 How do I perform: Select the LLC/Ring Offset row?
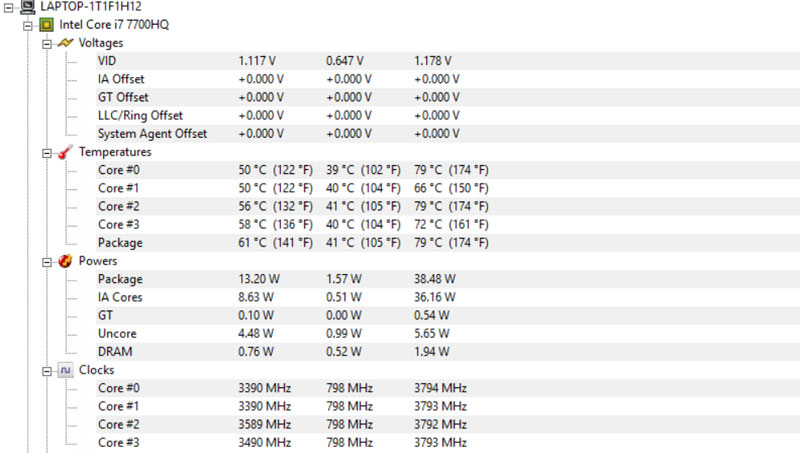click(x=448, y=116)
